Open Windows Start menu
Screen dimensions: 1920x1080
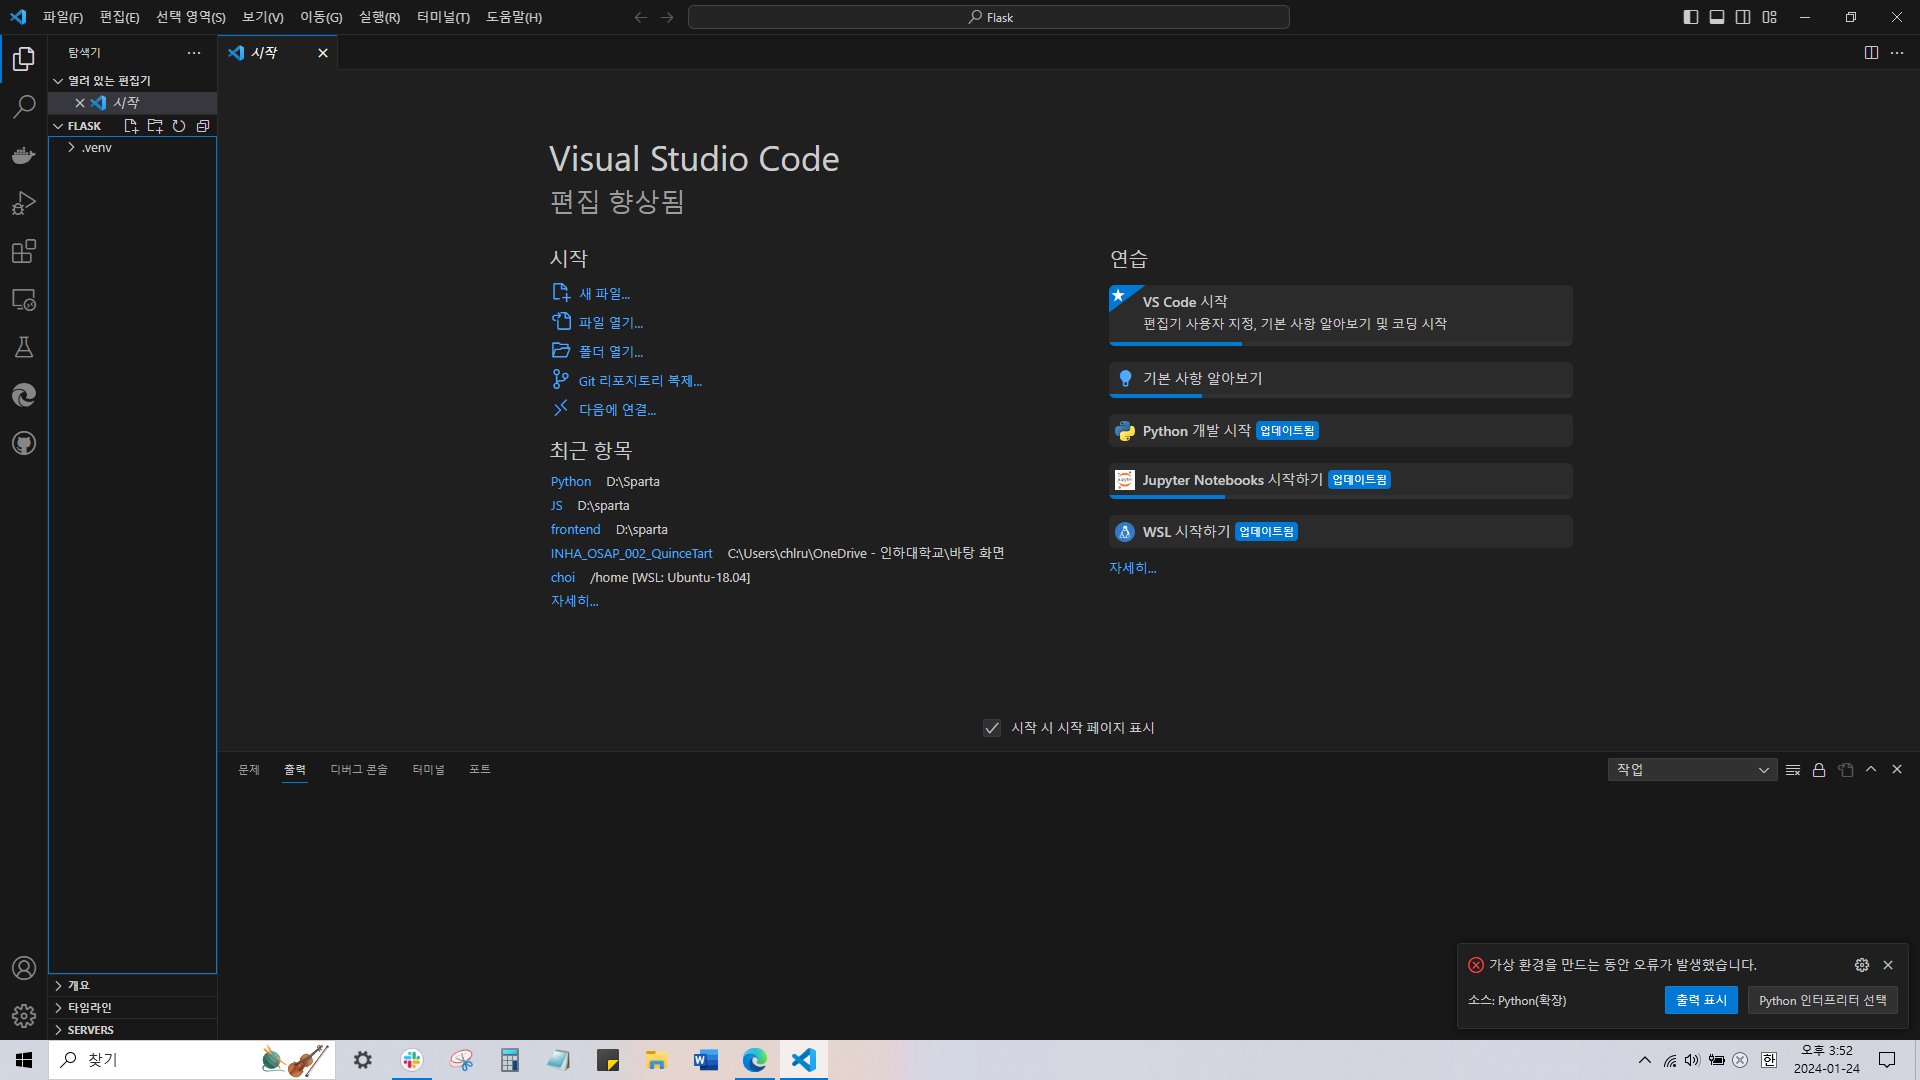24,1060
